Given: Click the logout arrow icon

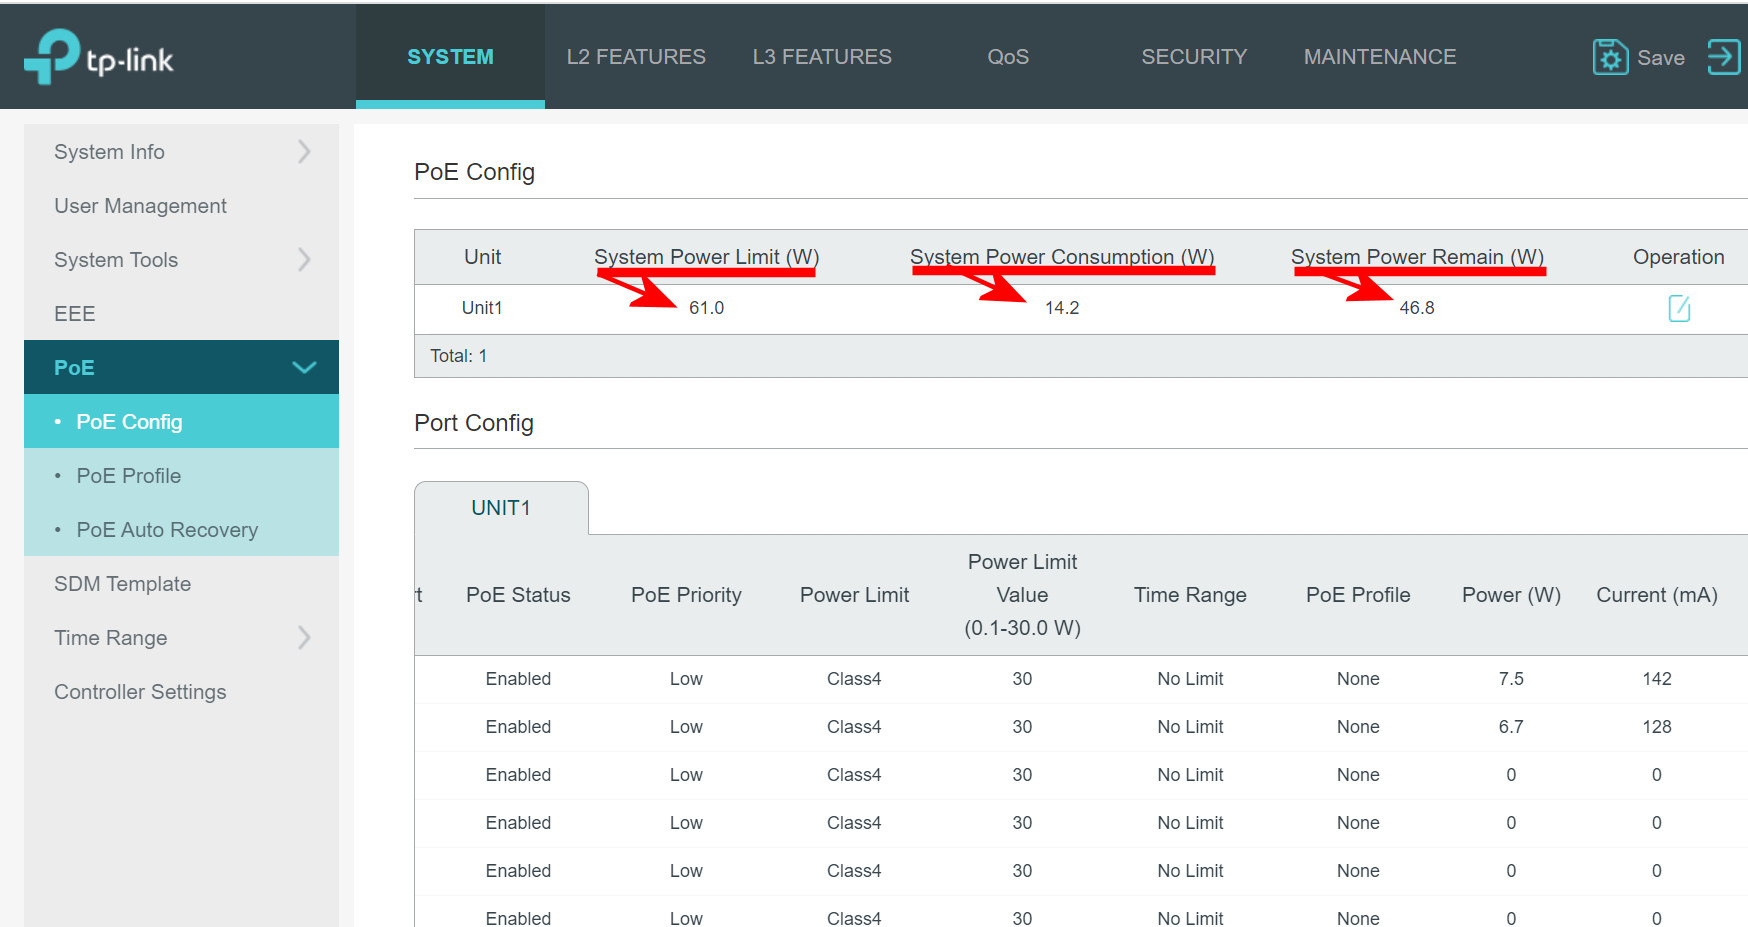Looking at the screenshot, I should coord(1724,57).
